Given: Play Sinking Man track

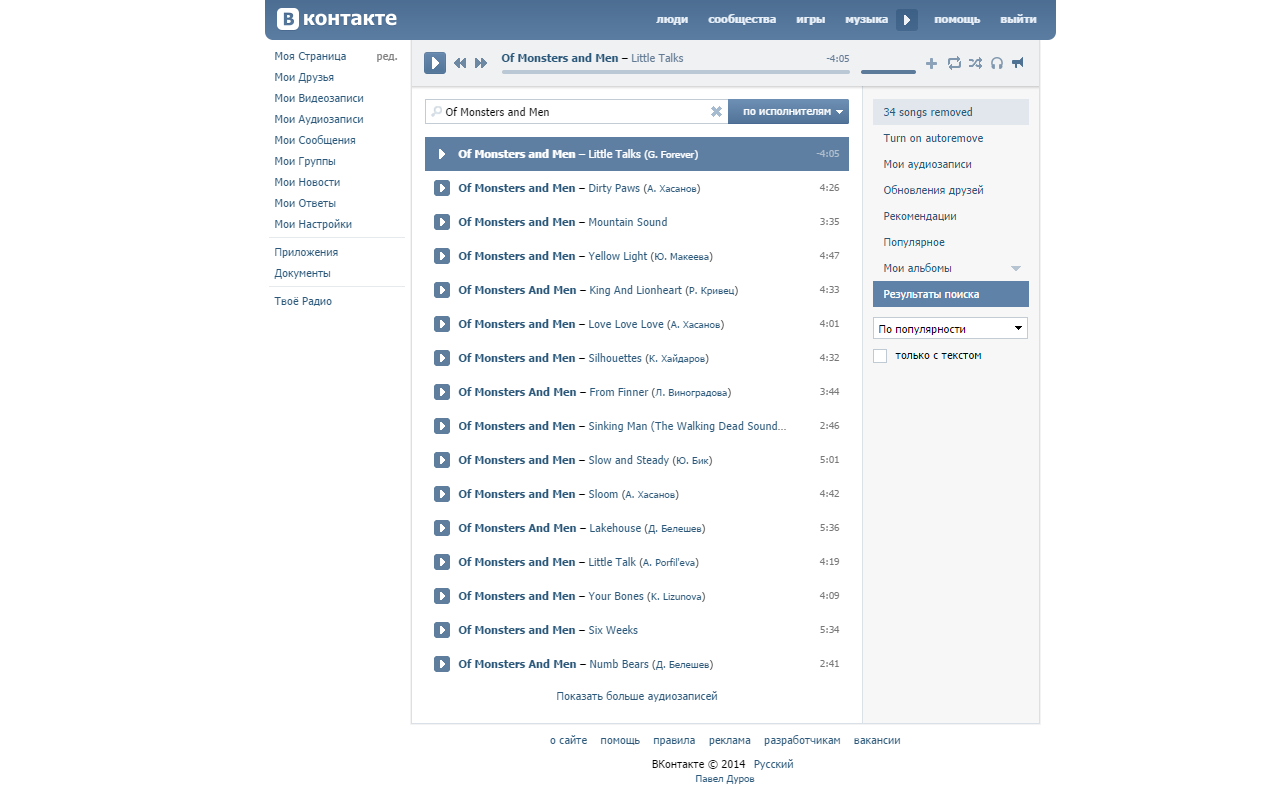Looking at the screenshot, I should [442, 426].
